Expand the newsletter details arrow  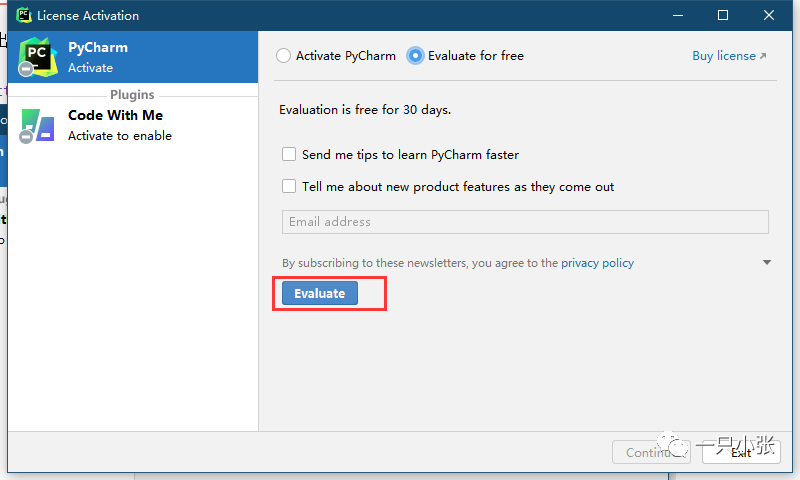click(766, 263)
